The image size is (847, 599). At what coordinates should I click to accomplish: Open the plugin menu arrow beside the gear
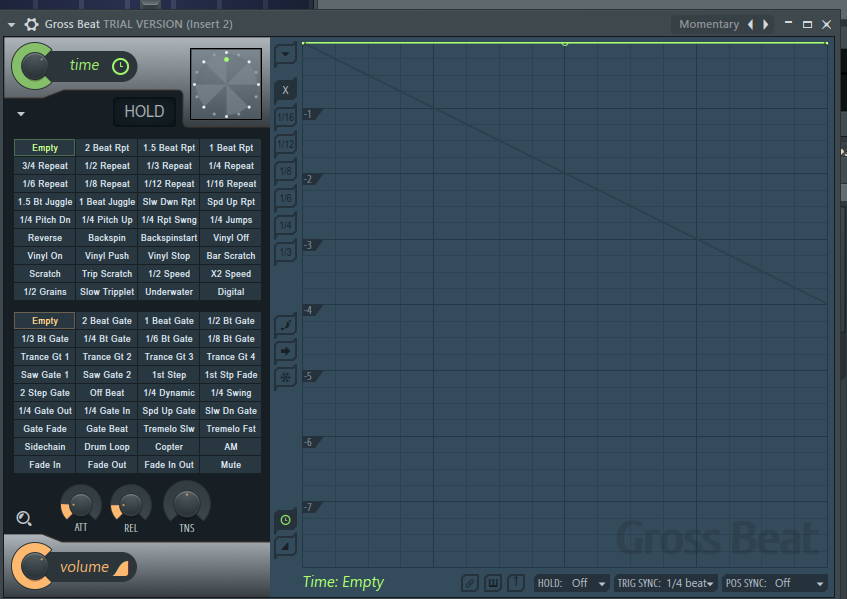11,24
